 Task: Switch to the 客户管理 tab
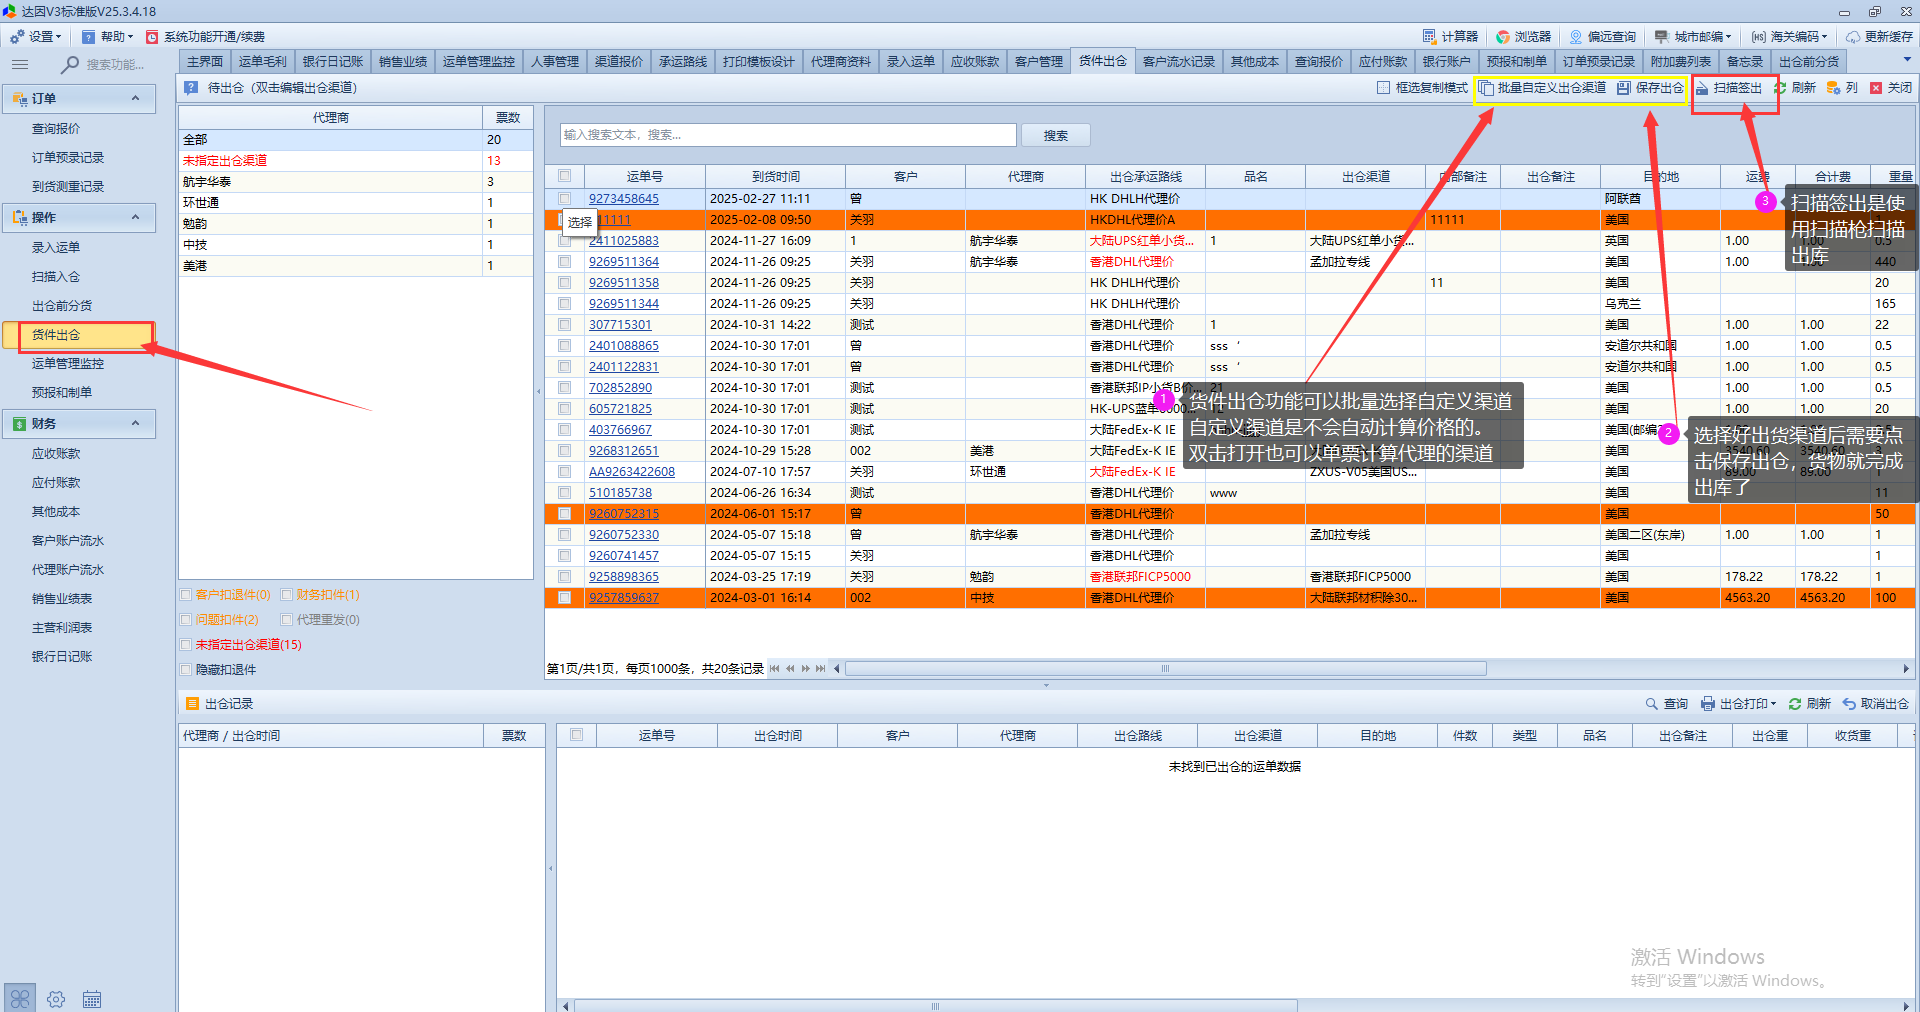click(x=1038, y=62)
